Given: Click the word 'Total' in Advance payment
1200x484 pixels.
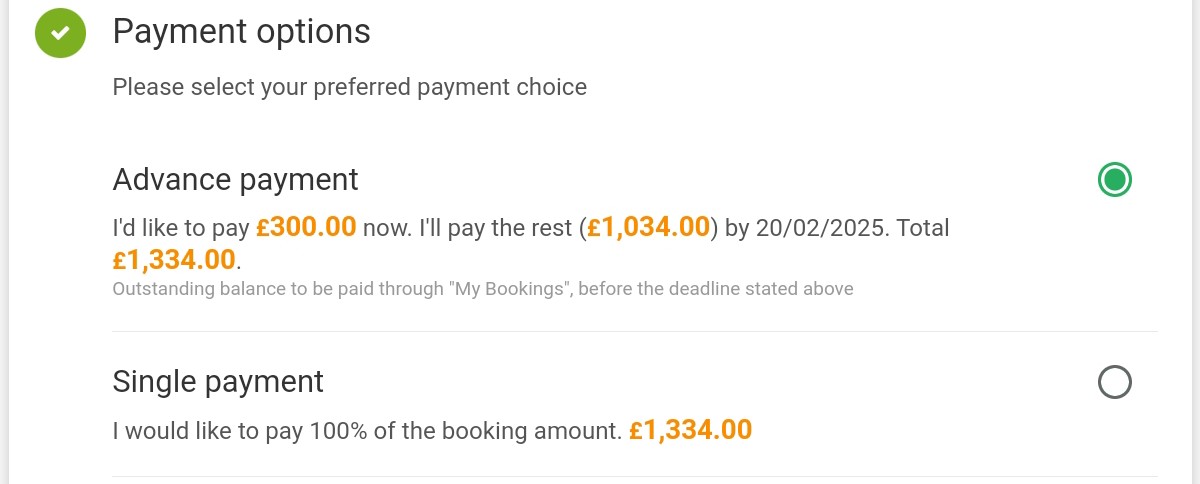Looking at the screenshot, I should coord(922,228).
